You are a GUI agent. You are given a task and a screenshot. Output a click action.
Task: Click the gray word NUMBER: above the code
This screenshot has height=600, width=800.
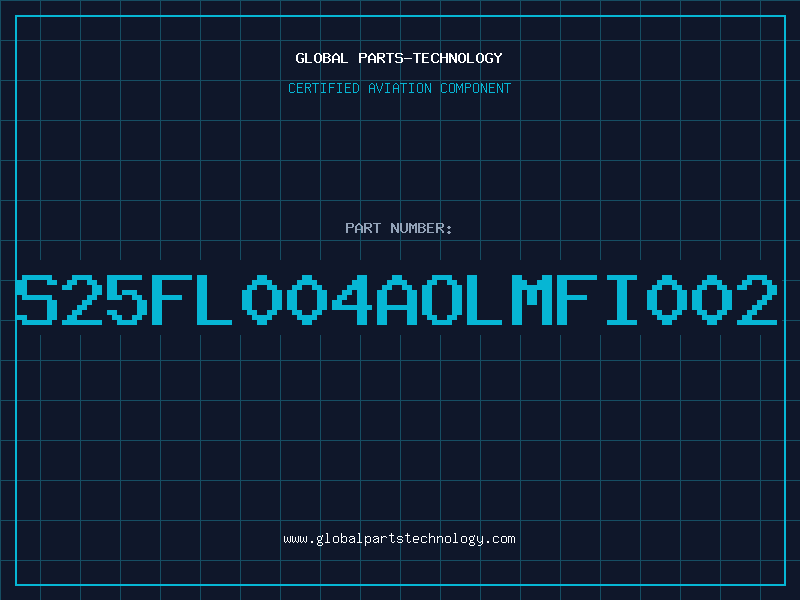click(421, 228)
